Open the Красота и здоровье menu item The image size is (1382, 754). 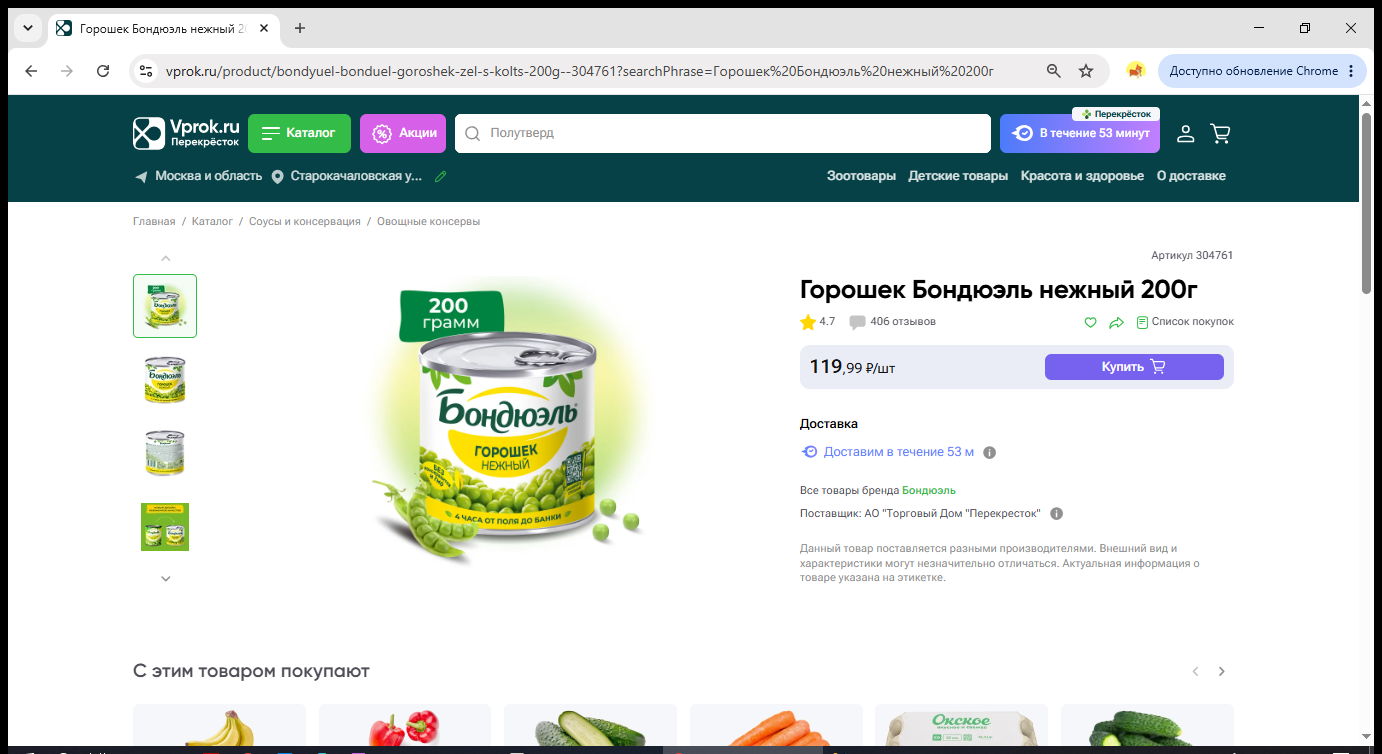tap(1082, 176)
